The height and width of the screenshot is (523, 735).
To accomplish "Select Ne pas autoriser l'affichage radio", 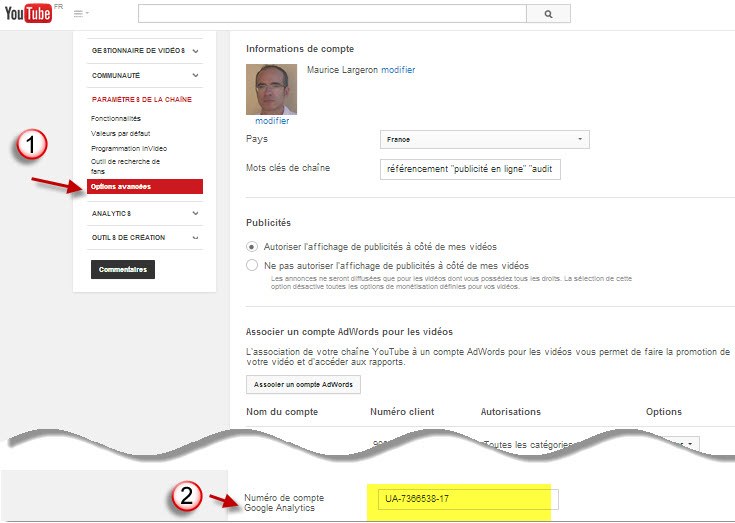I will (x=252, y=265).
